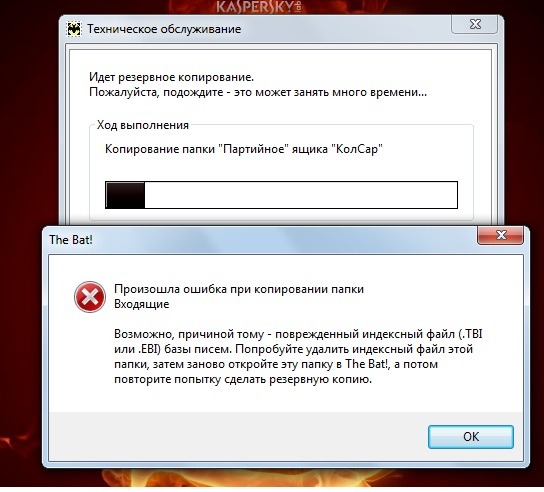Click the Идет резервное копирование line
The height and width of the screenshot is (492, 544).
click(x=171, y=77)
